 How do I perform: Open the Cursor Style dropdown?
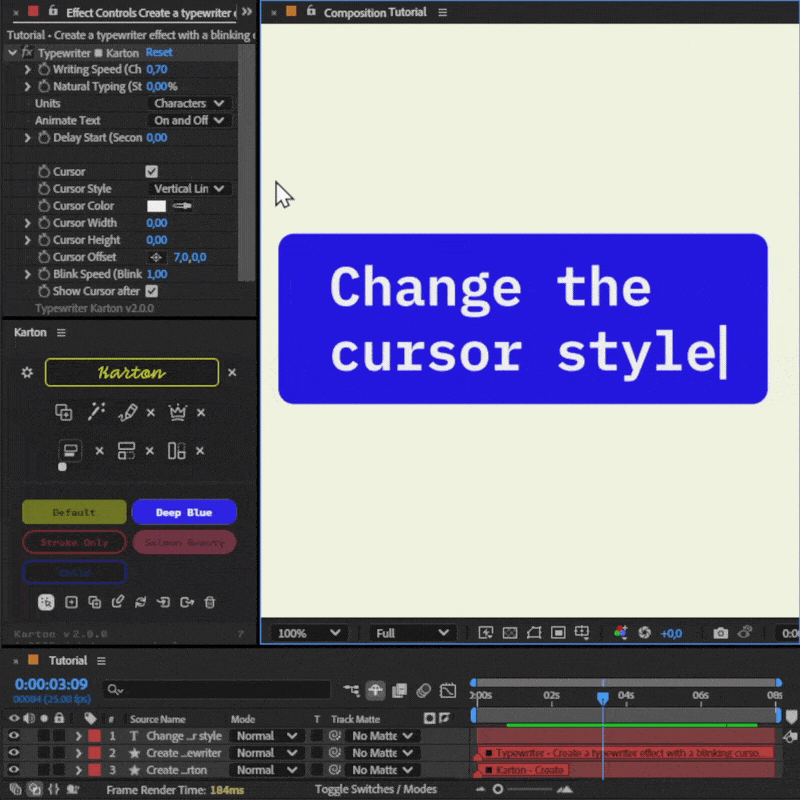[x=190, y=188]
